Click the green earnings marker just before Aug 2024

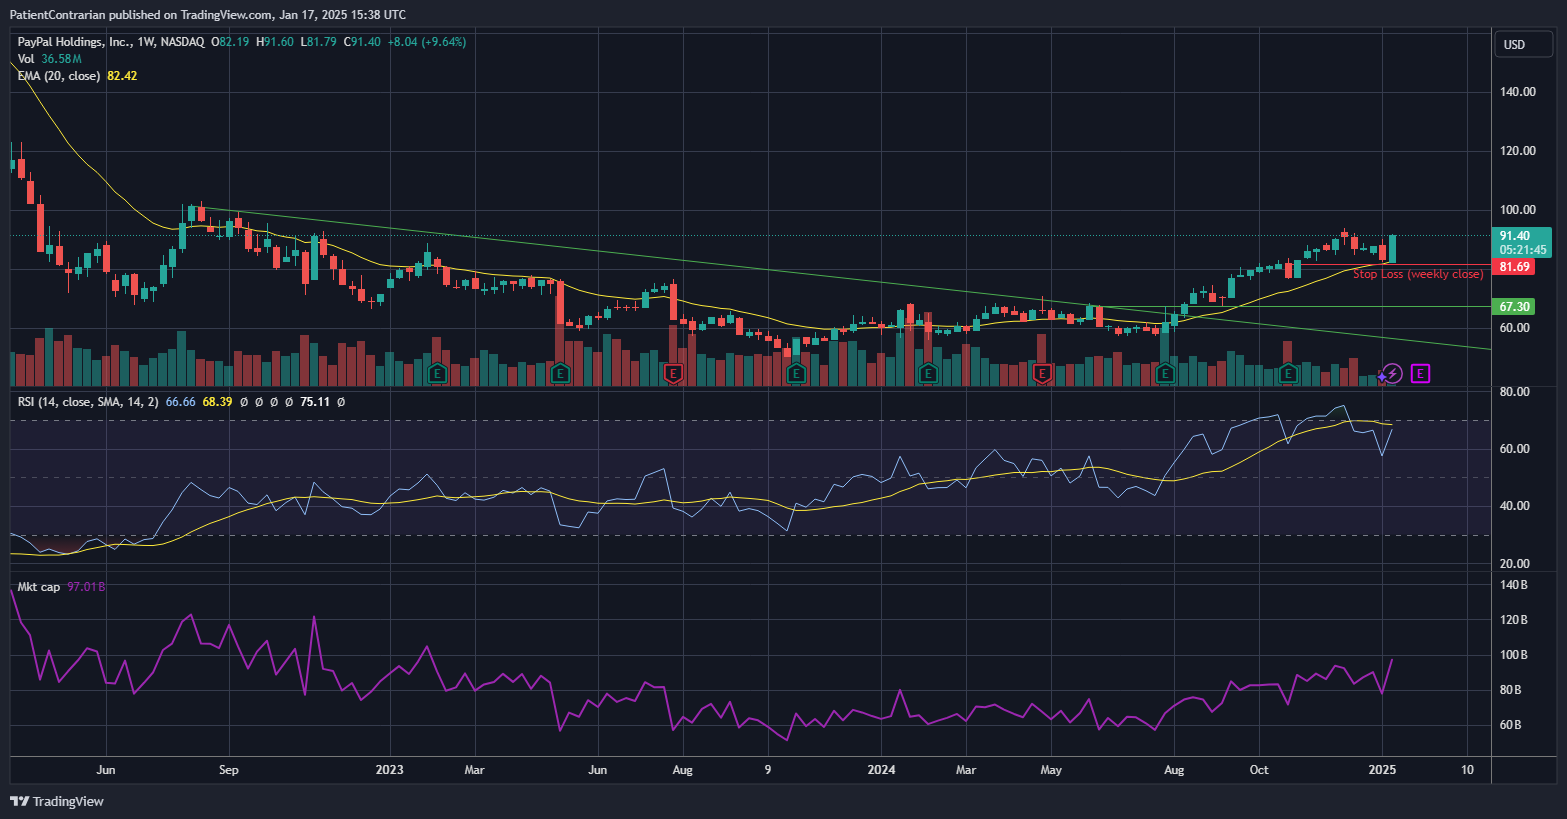[x=1165, y=374]
